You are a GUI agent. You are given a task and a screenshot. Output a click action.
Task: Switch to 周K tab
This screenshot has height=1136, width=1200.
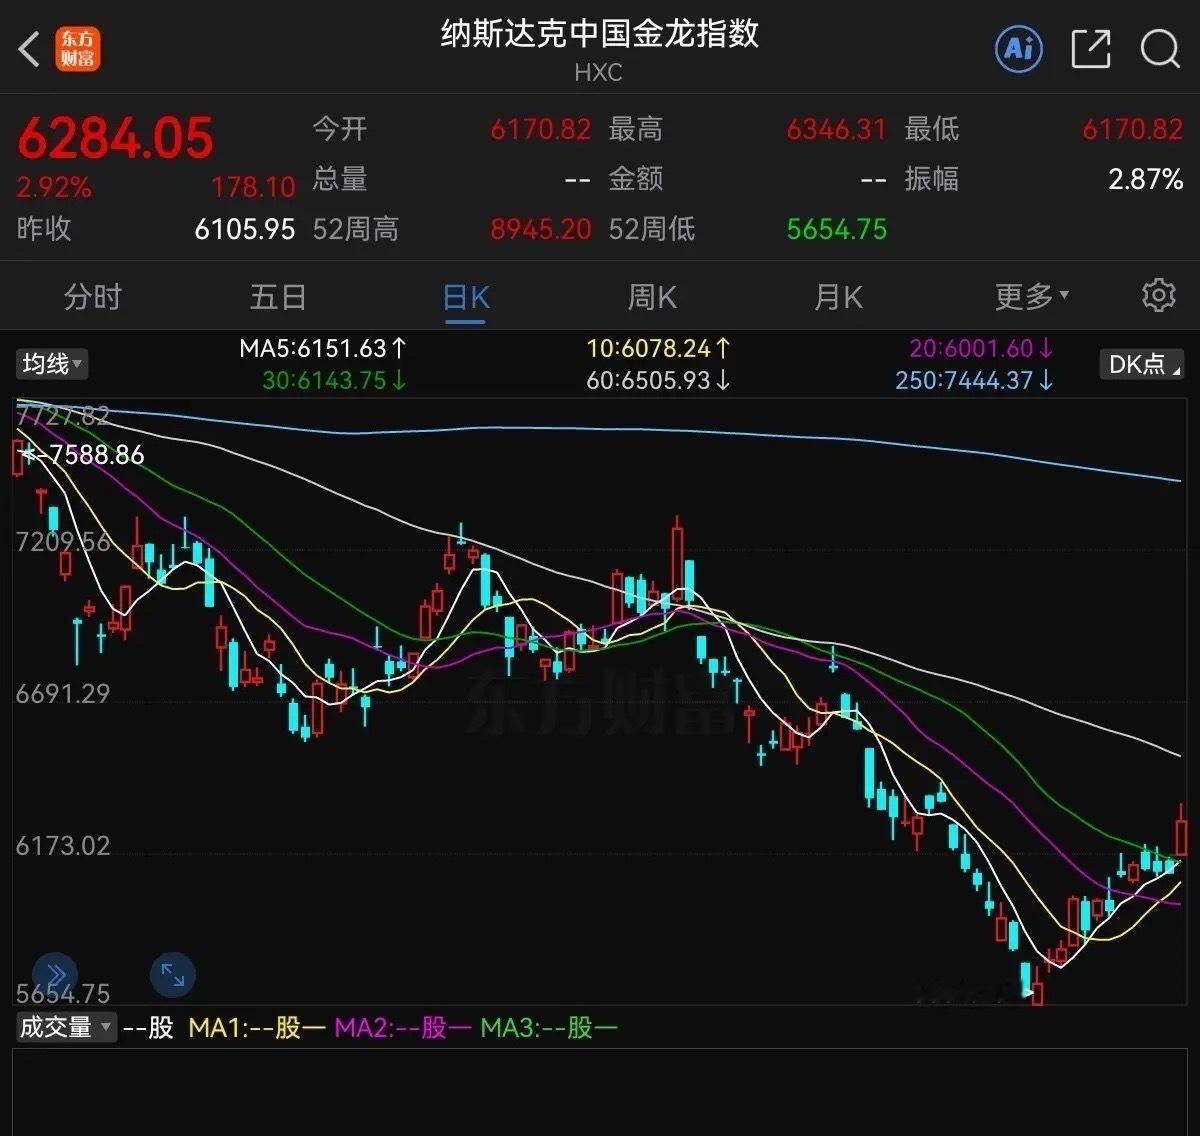click(x=652, y=297)
